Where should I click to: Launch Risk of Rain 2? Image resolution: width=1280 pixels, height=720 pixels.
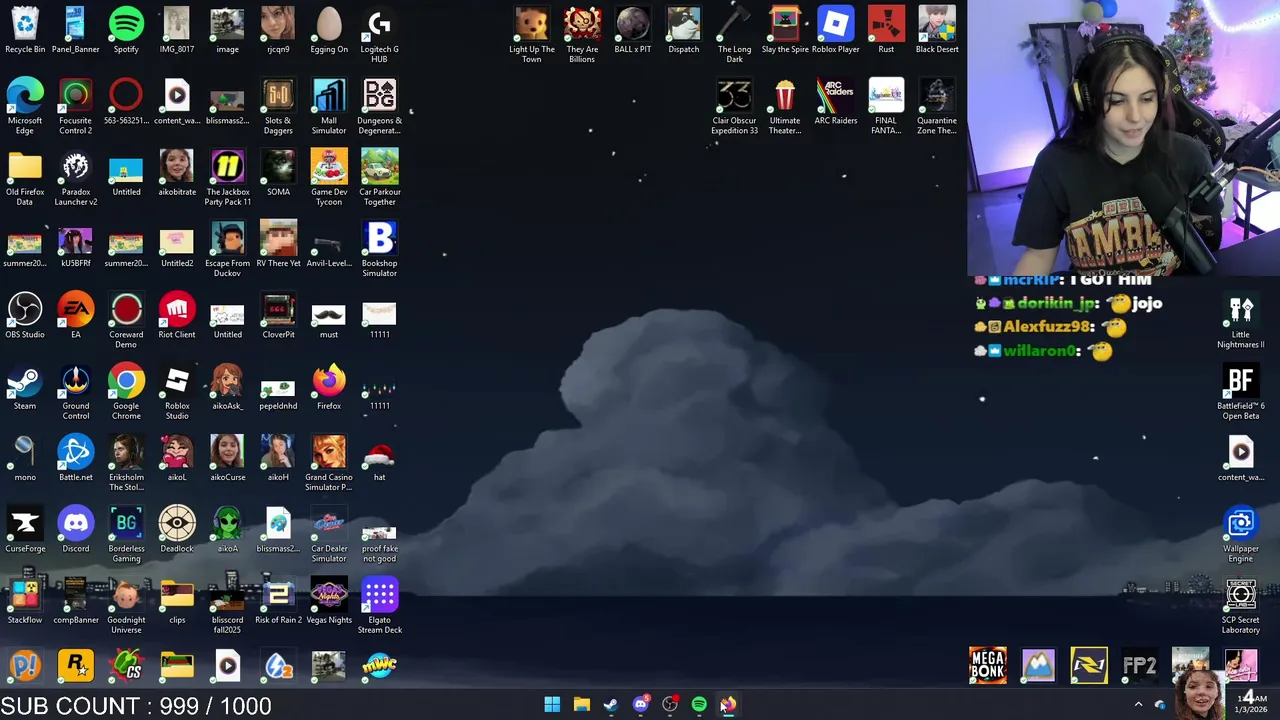pyautogui.click(x=278, y=601)
